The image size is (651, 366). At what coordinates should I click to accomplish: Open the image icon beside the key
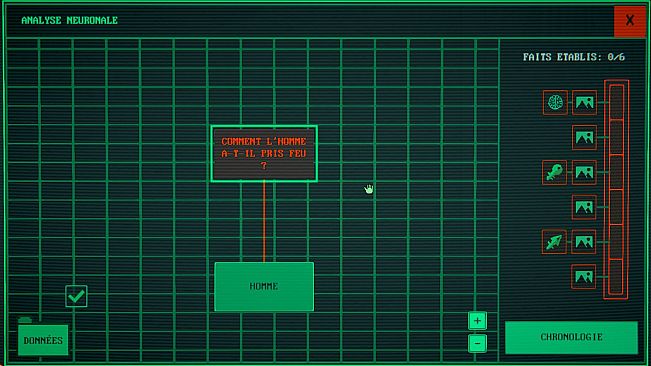click(584, 172)
